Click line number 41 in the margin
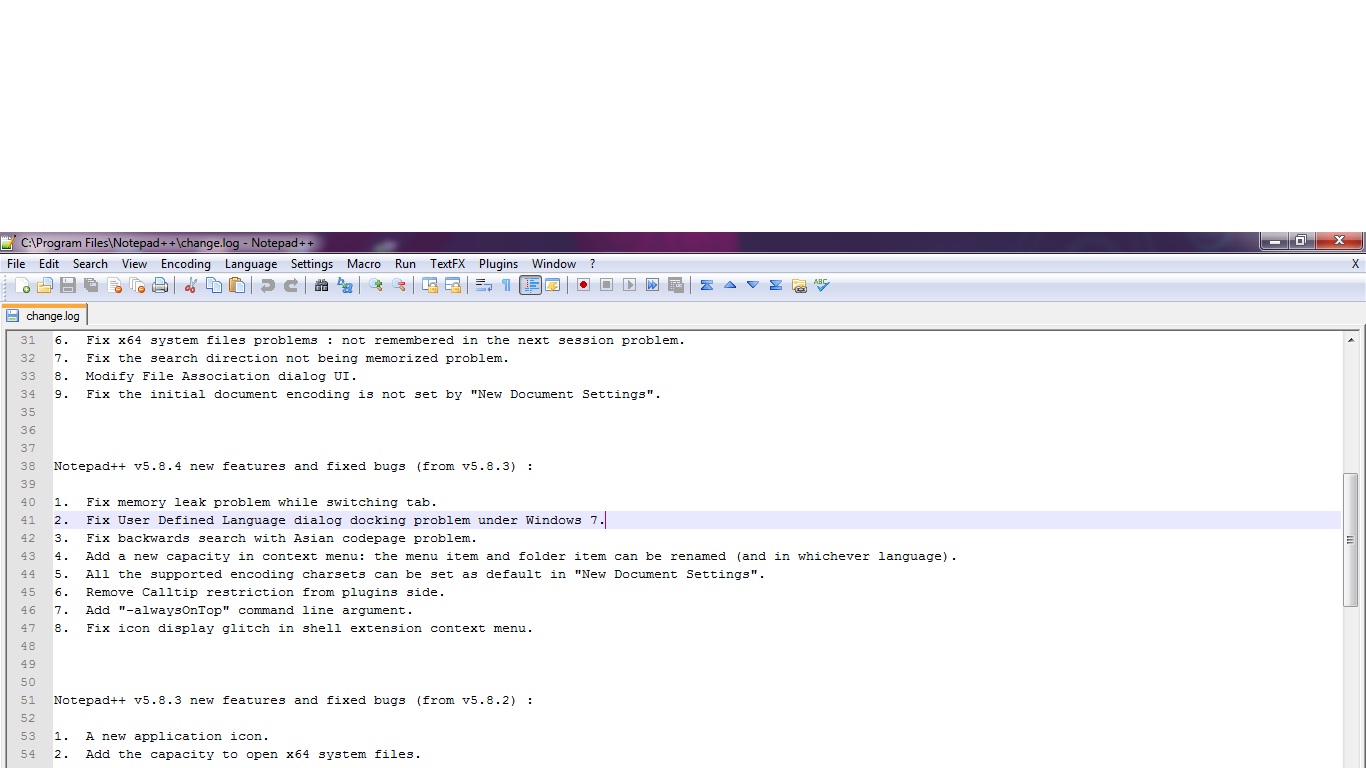This screenshot has width=1366, height=768. (28, 520)
